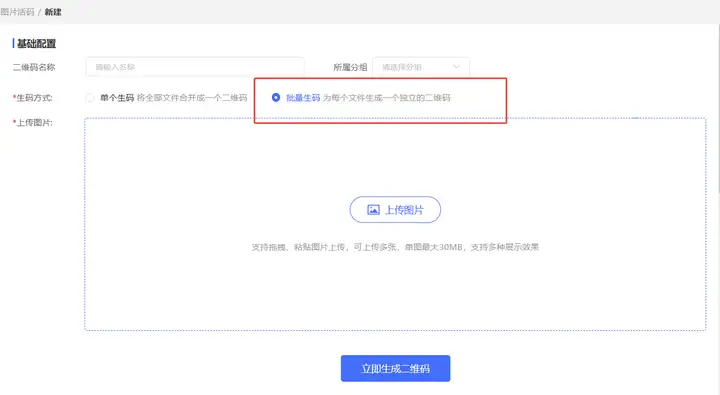The image size is (720, 395).
Task: Click the 单个生码 option label text
Action: (x=117, y=97)
